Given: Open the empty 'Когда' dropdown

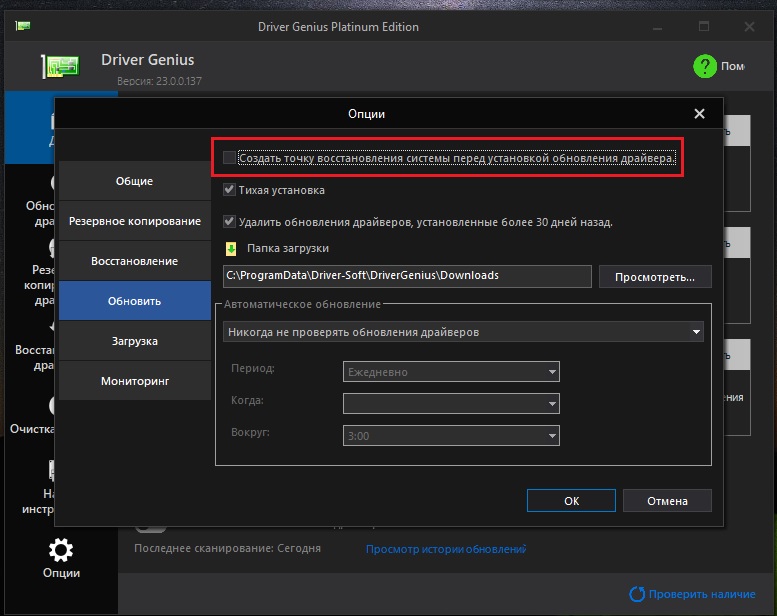Looking at the screenshot, I should pyautogui.click(x=451, y=403).
